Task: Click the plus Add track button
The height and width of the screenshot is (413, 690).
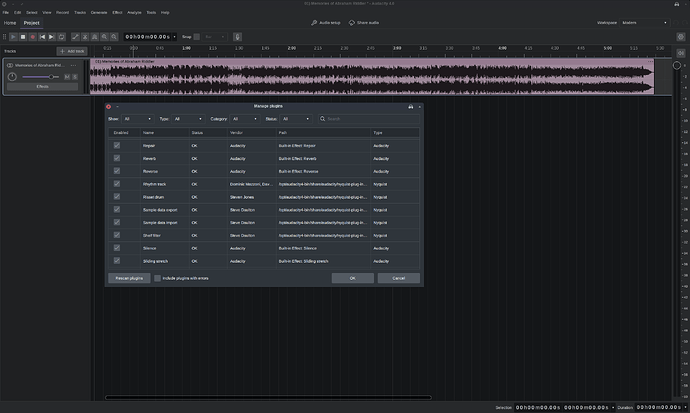Action: point(72,51)
